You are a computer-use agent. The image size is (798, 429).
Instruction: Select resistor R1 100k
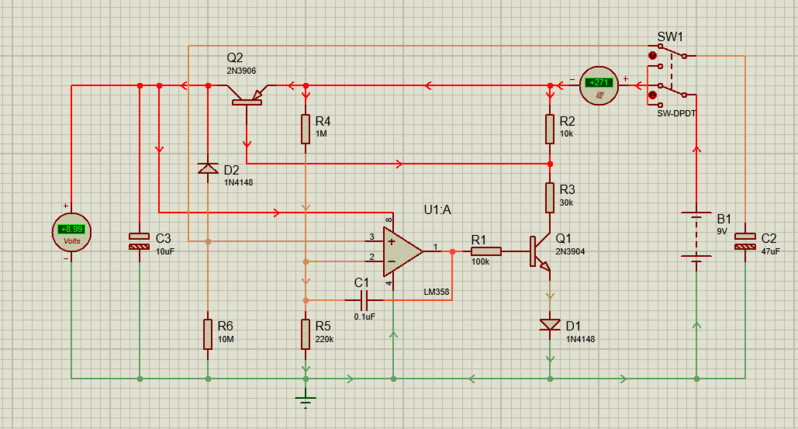(x=485, y=251)
